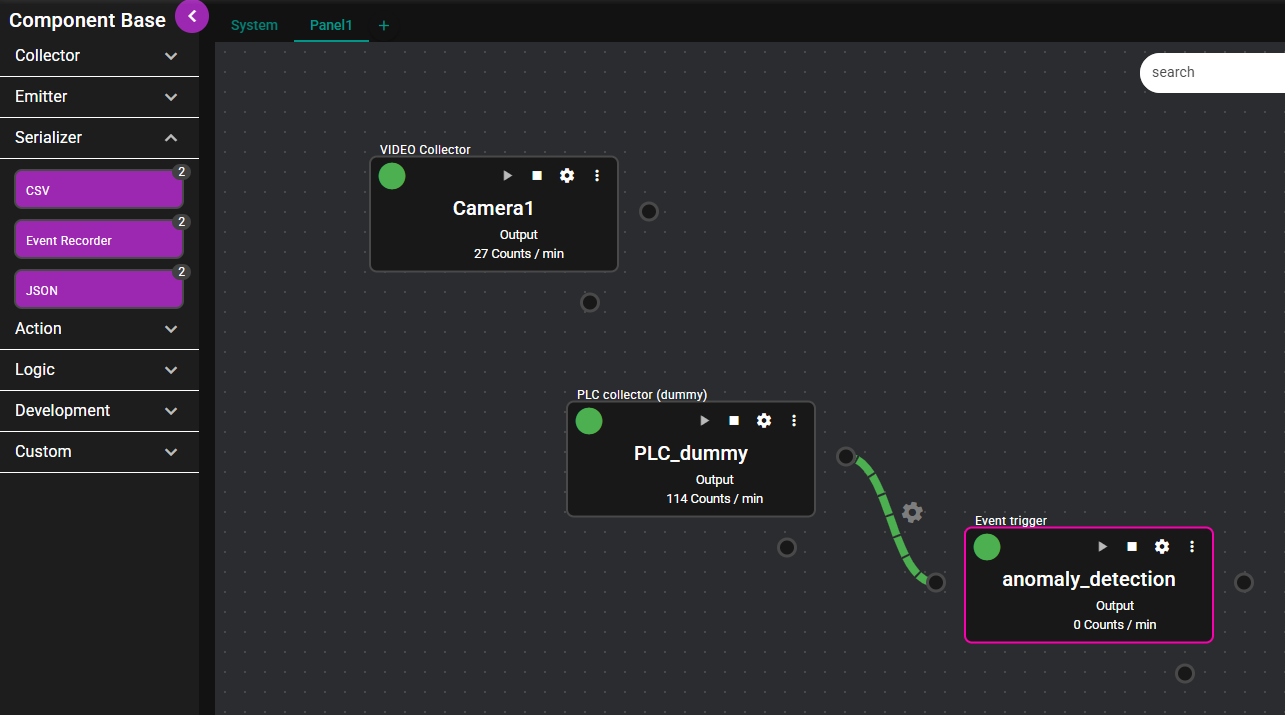Screen dimensions: 1285x715
Task: Select the Event Recorder component
Action: (99, 240)
